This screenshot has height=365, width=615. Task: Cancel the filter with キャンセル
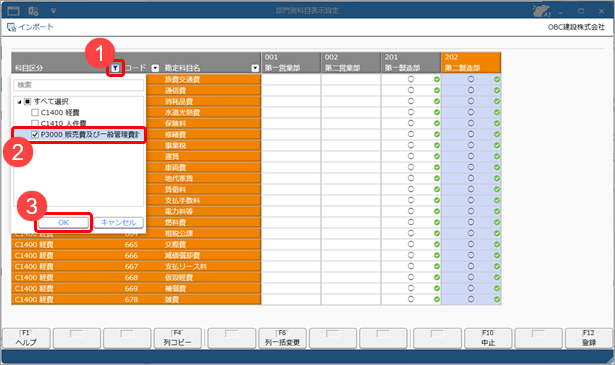(x=118, y=222)
